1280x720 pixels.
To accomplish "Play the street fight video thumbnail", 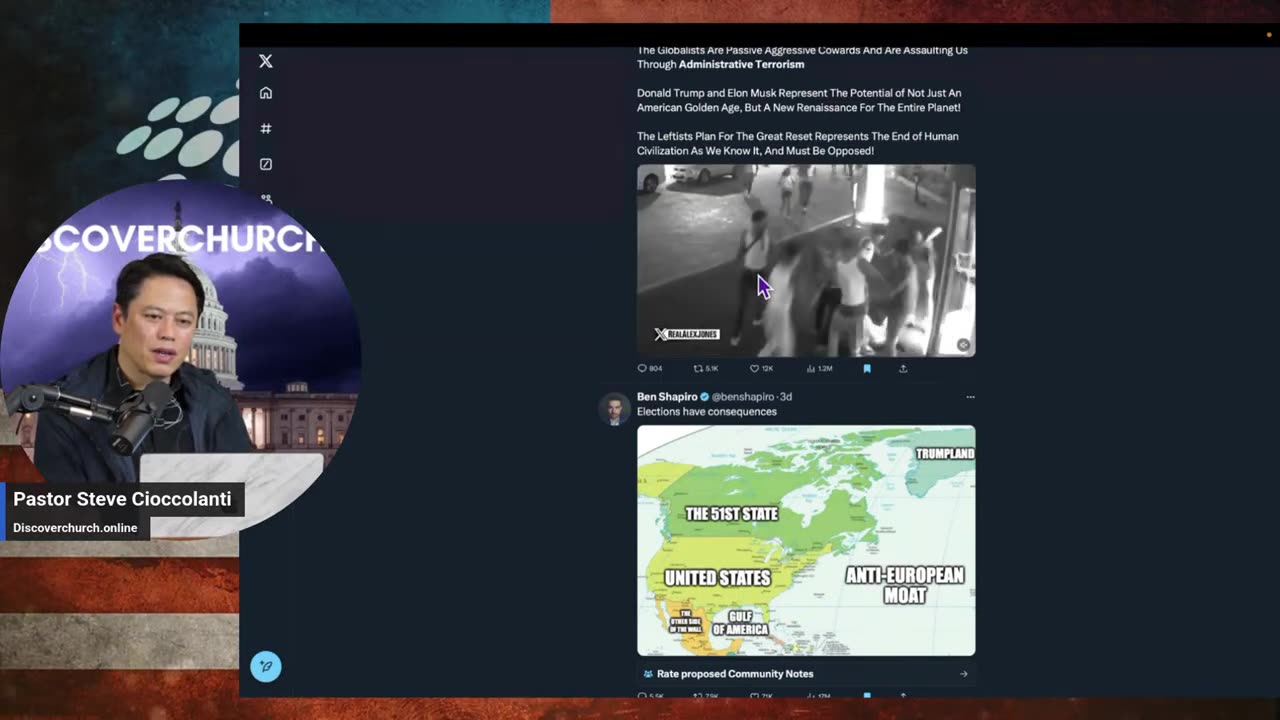I will [806, 260].
